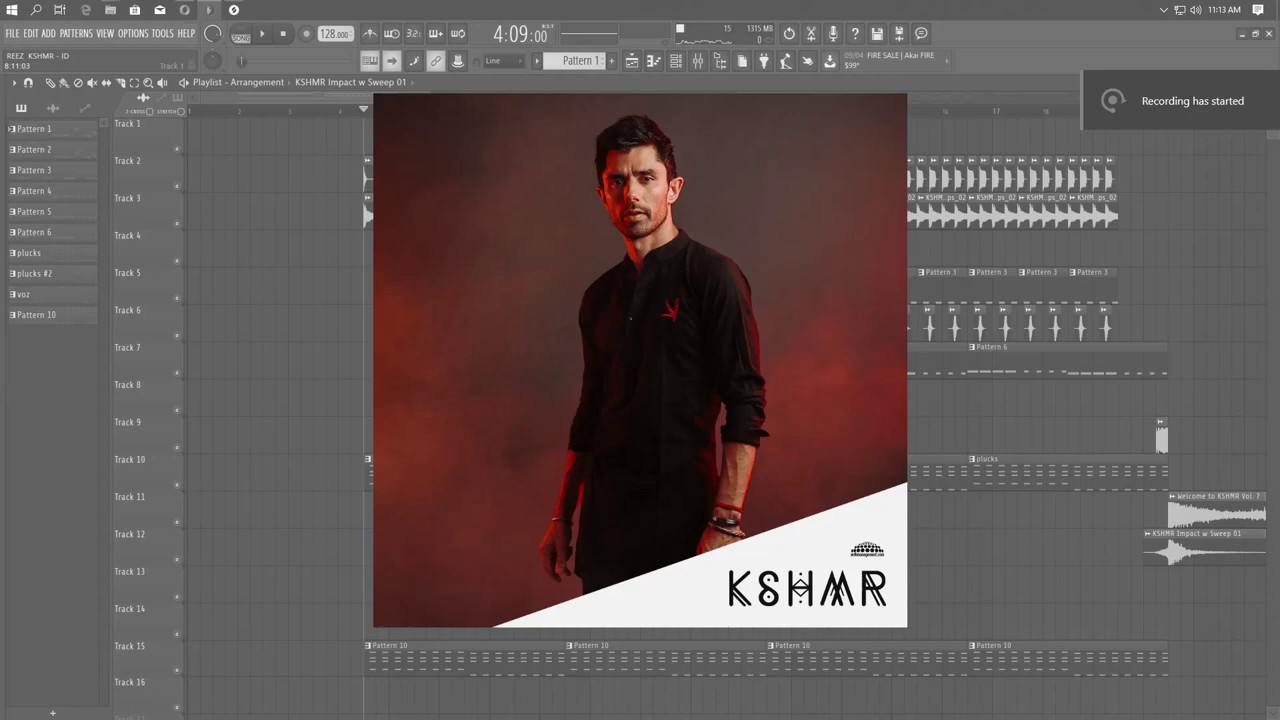Click the project picker pages icon
This screenshot has height=720, width=1280.
pyautogui.click(x=742, y=62)
